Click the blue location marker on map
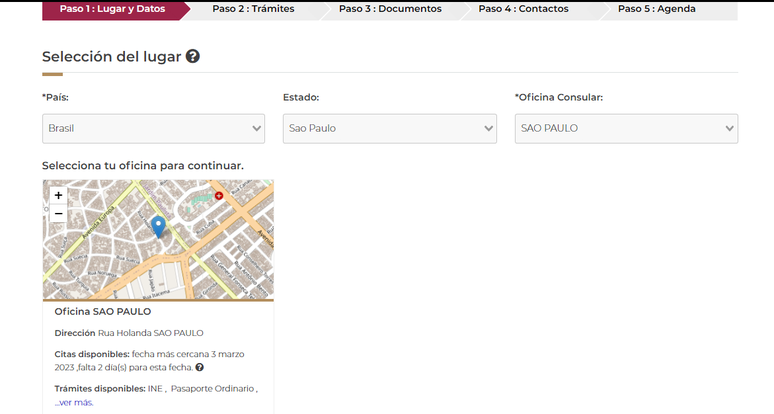The height and width of the screenshot is (414, 774). (x=158, y=227)
